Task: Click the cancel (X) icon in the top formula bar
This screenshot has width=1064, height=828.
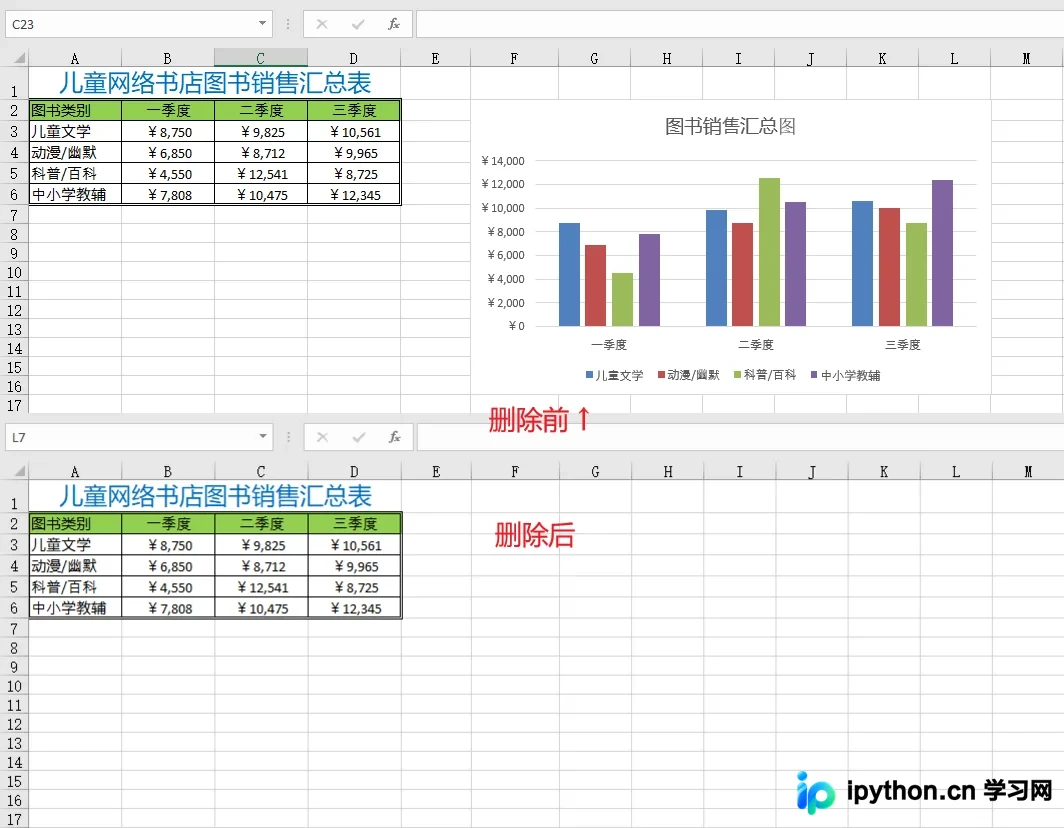Action: coord(322,24)
